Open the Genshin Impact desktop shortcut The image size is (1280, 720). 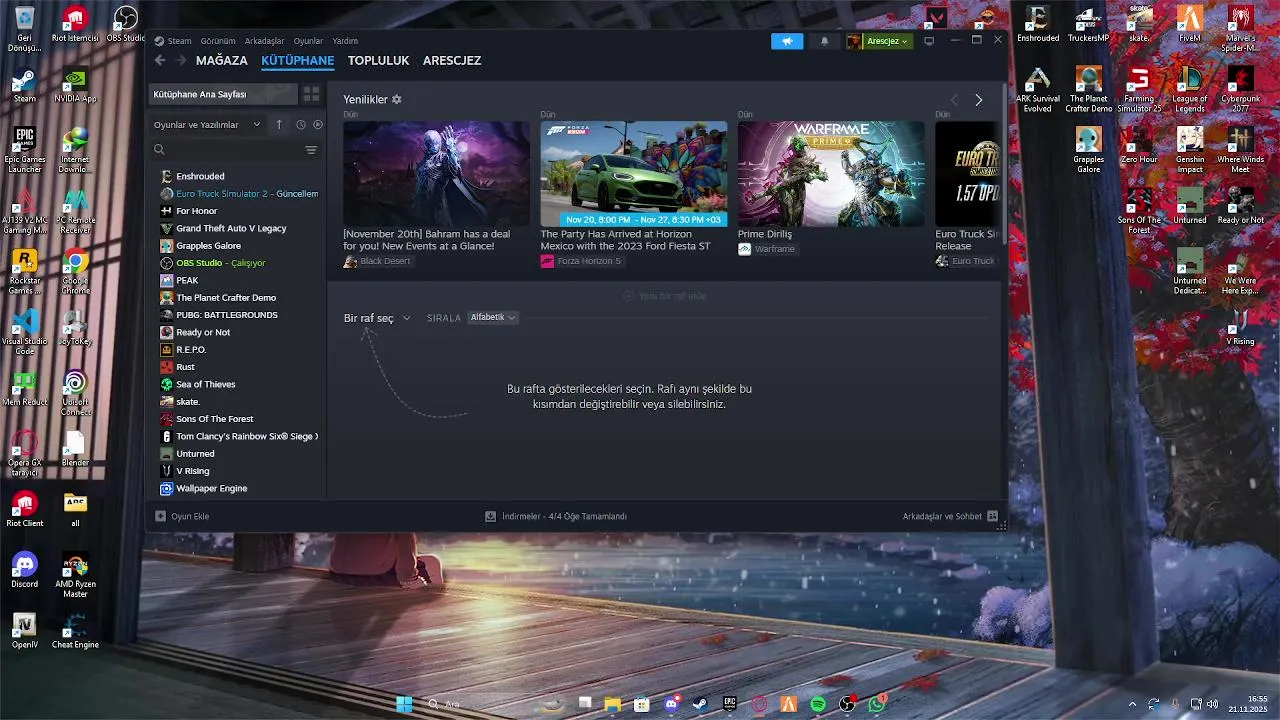(x=1190, y=150)
